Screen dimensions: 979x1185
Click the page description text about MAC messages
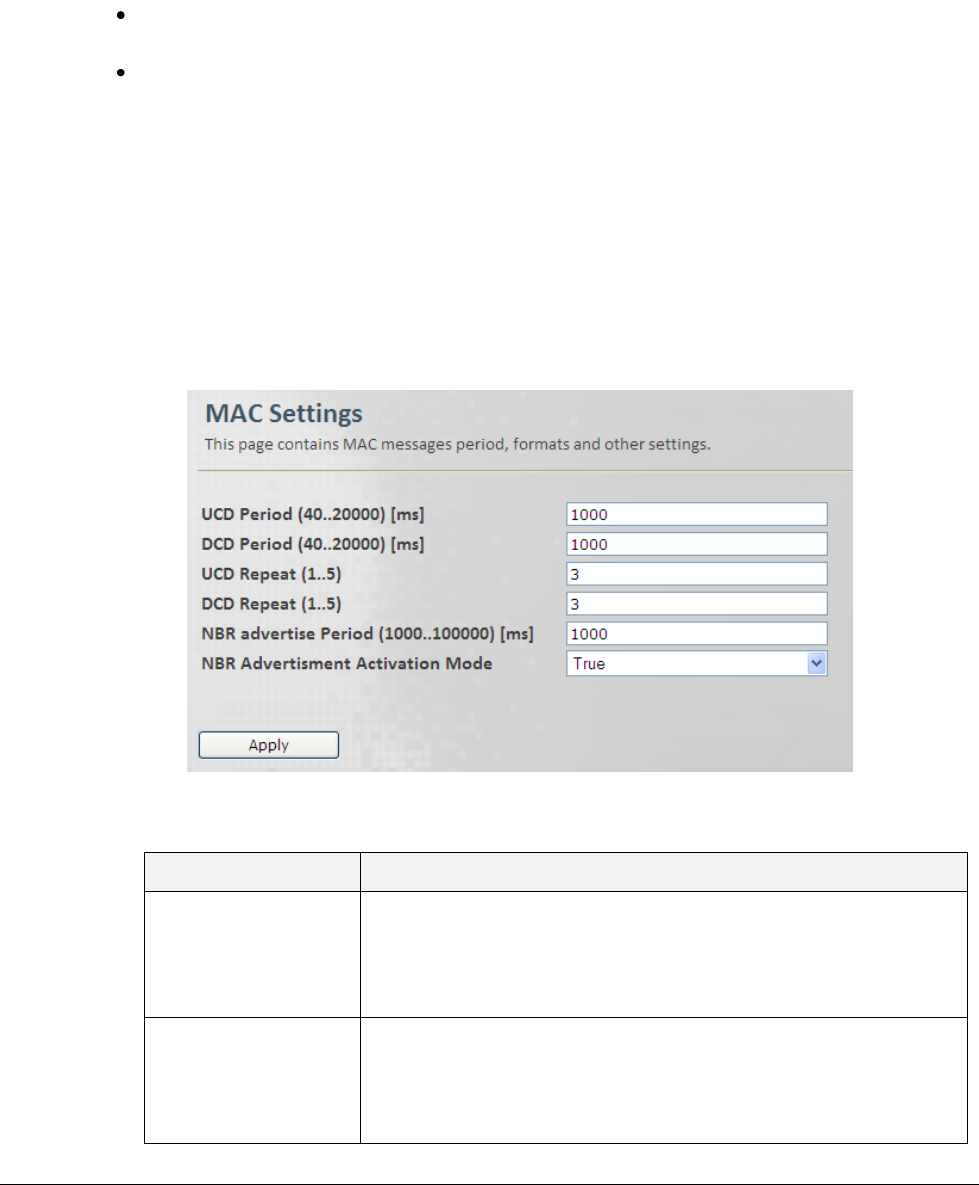click(457, 444)
